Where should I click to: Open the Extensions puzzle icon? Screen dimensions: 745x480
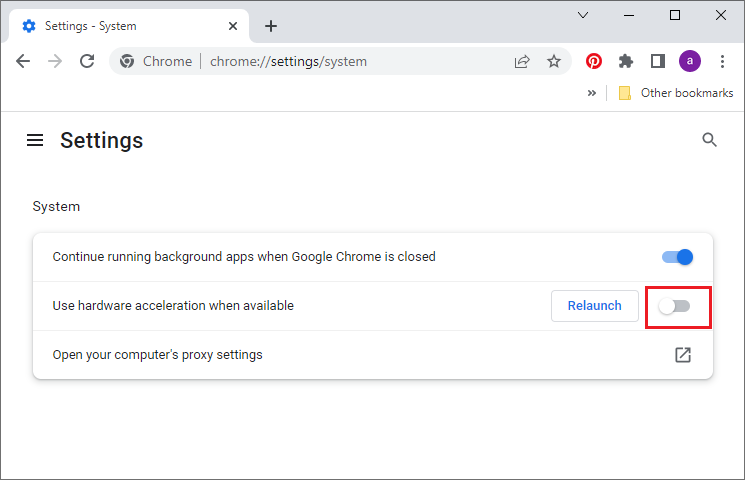(626, 61)
